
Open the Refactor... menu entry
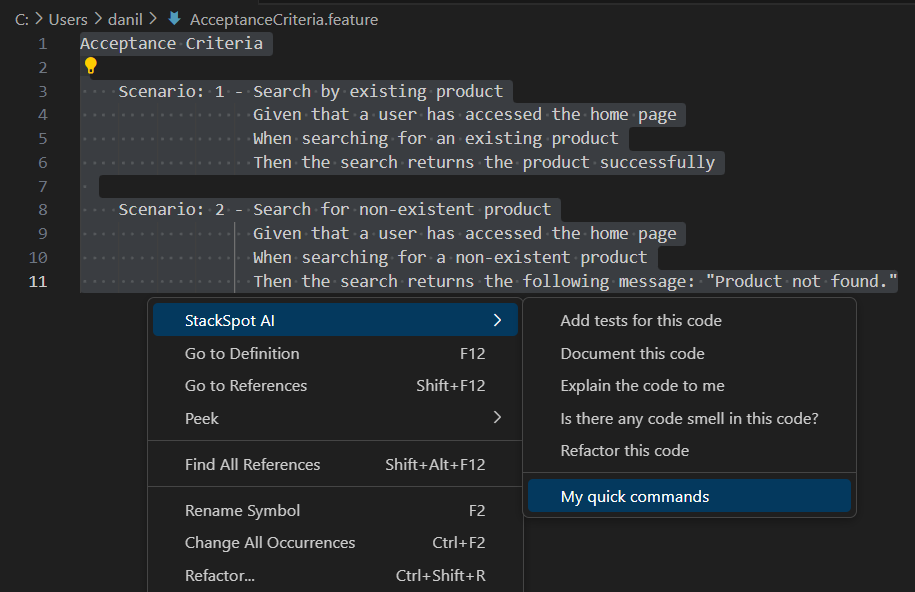(x=335, y=575)
